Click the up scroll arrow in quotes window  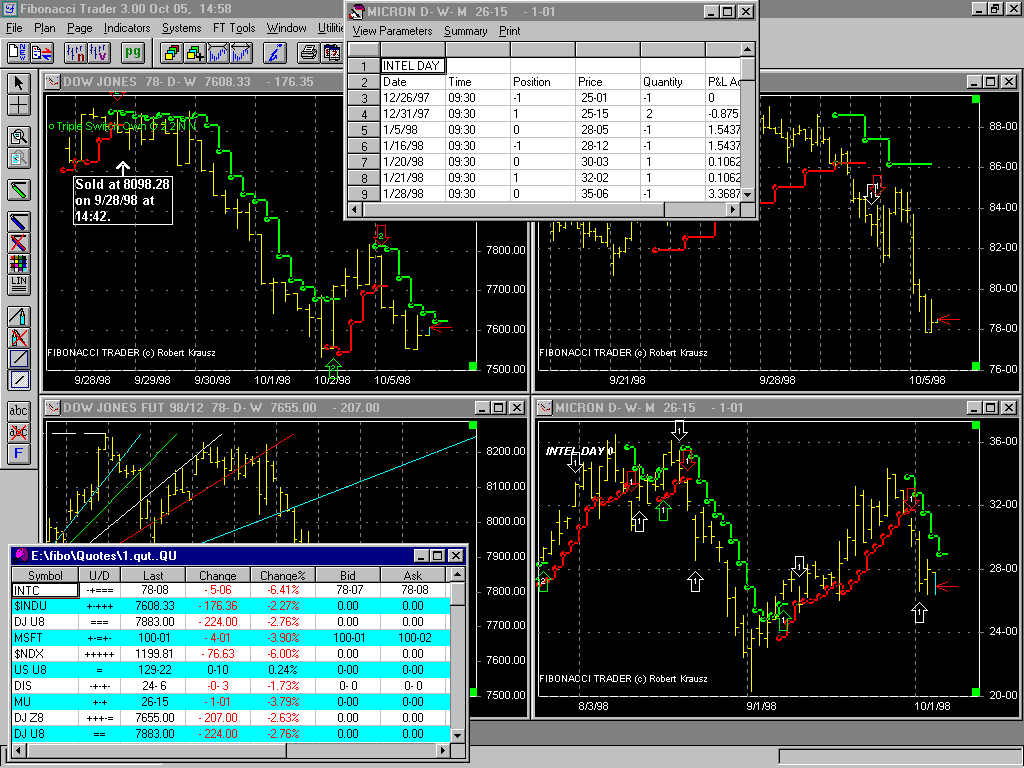[458, 575]
